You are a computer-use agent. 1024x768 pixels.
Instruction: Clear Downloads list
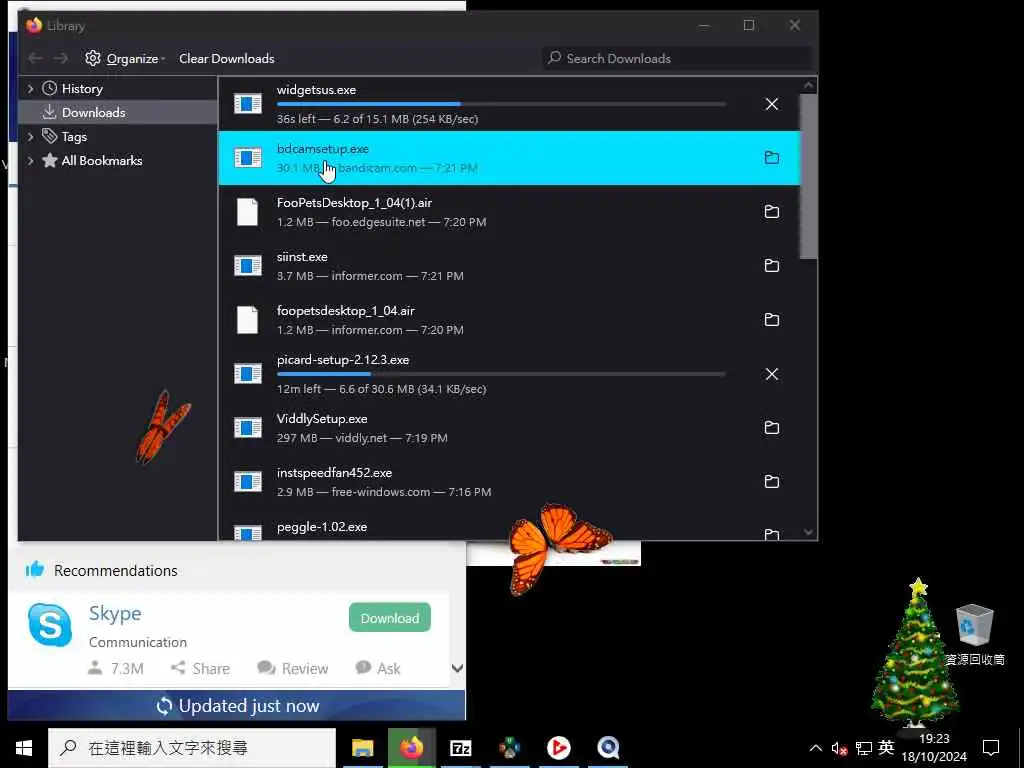coord(227,59)
